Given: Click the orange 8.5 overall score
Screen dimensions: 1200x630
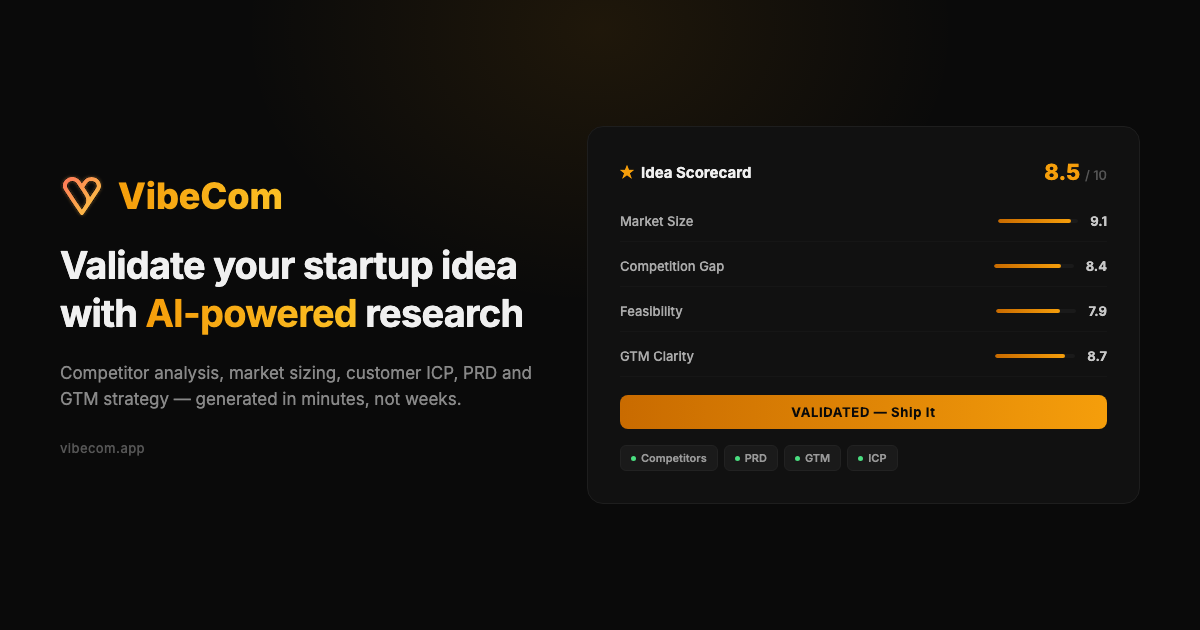Looking at the screenshot, I should [1063, 172].
